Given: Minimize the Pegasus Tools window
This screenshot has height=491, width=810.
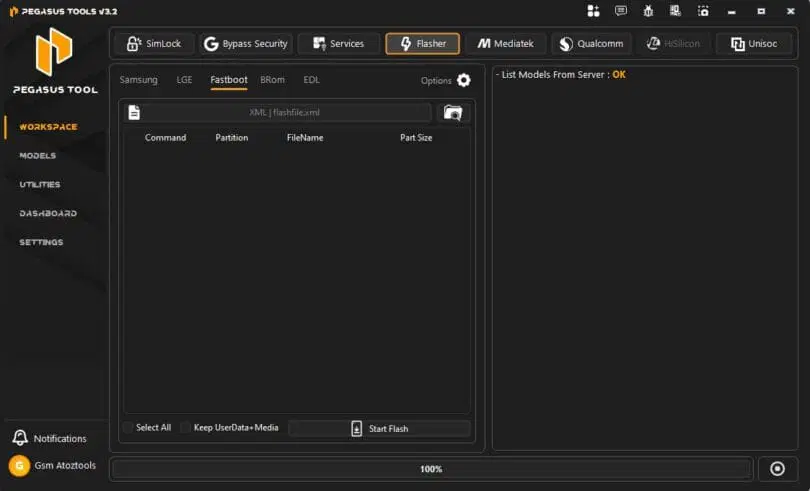Looking at the screenshot, I should tap(731, 11).
